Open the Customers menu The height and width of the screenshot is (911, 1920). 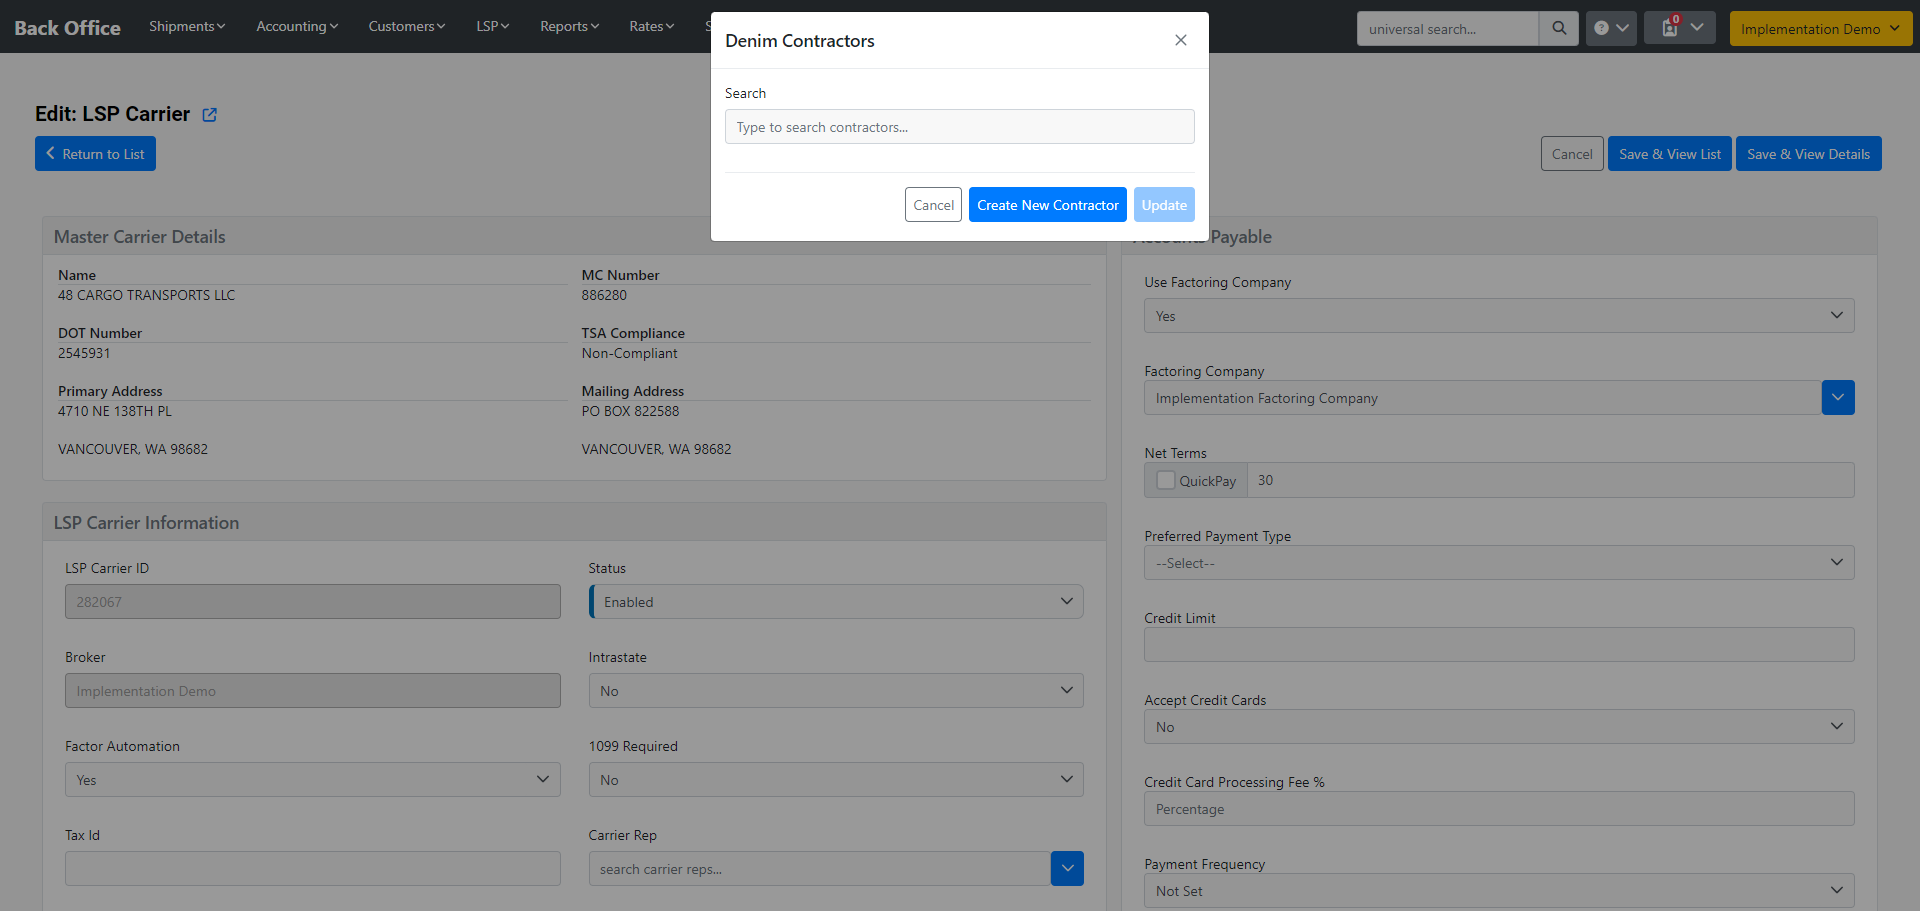(x=406, y=26)
